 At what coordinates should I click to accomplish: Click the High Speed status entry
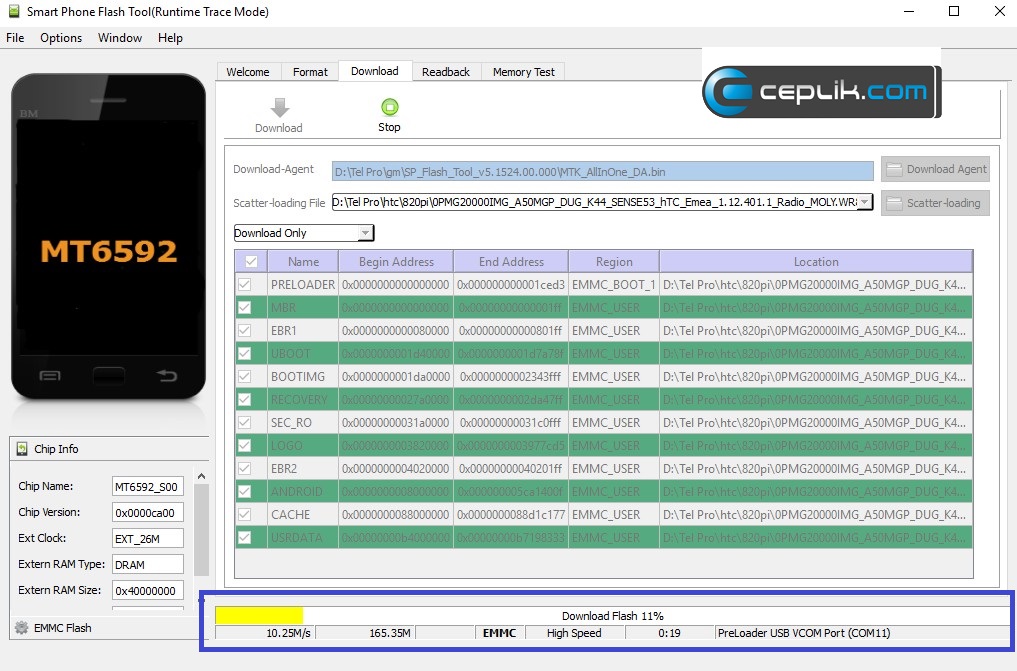pos(575,633)
